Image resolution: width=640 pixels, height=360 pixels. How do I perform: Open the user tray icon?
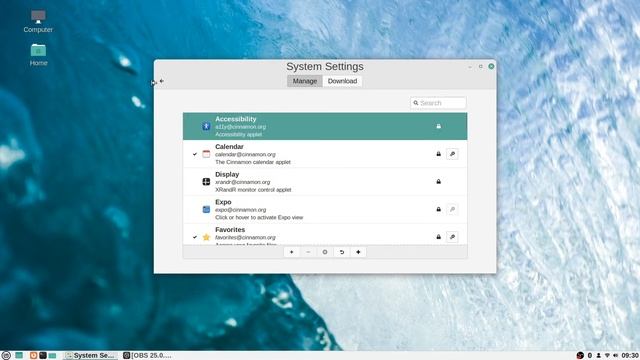point(598,356)
